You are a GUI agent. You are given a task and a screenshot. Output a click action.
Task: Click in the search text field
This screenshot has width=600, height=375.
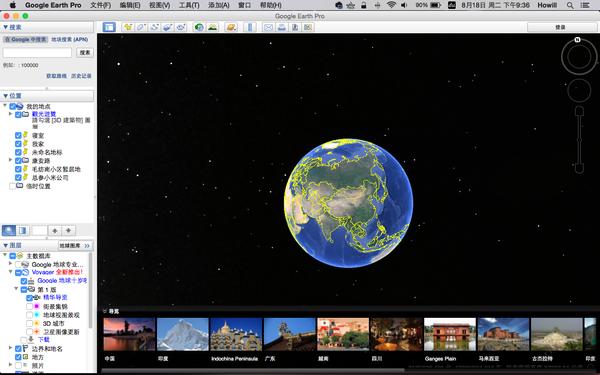(37, 52)
